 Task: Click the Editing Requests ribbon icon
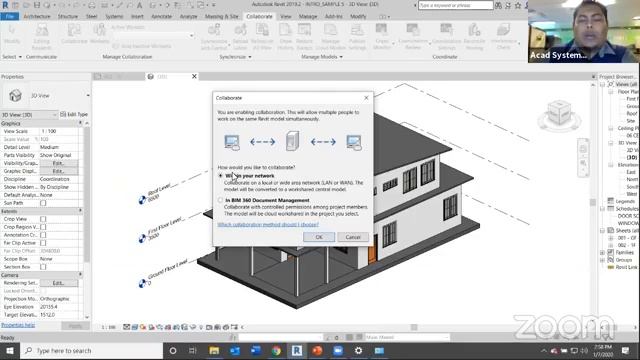(x=41, y=30)
